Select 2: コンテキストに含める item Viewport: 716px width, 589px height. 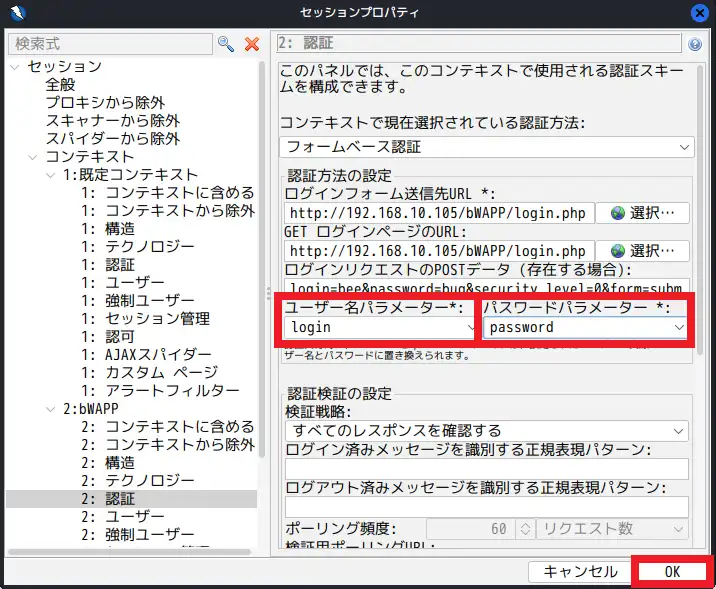pos(168,427)
